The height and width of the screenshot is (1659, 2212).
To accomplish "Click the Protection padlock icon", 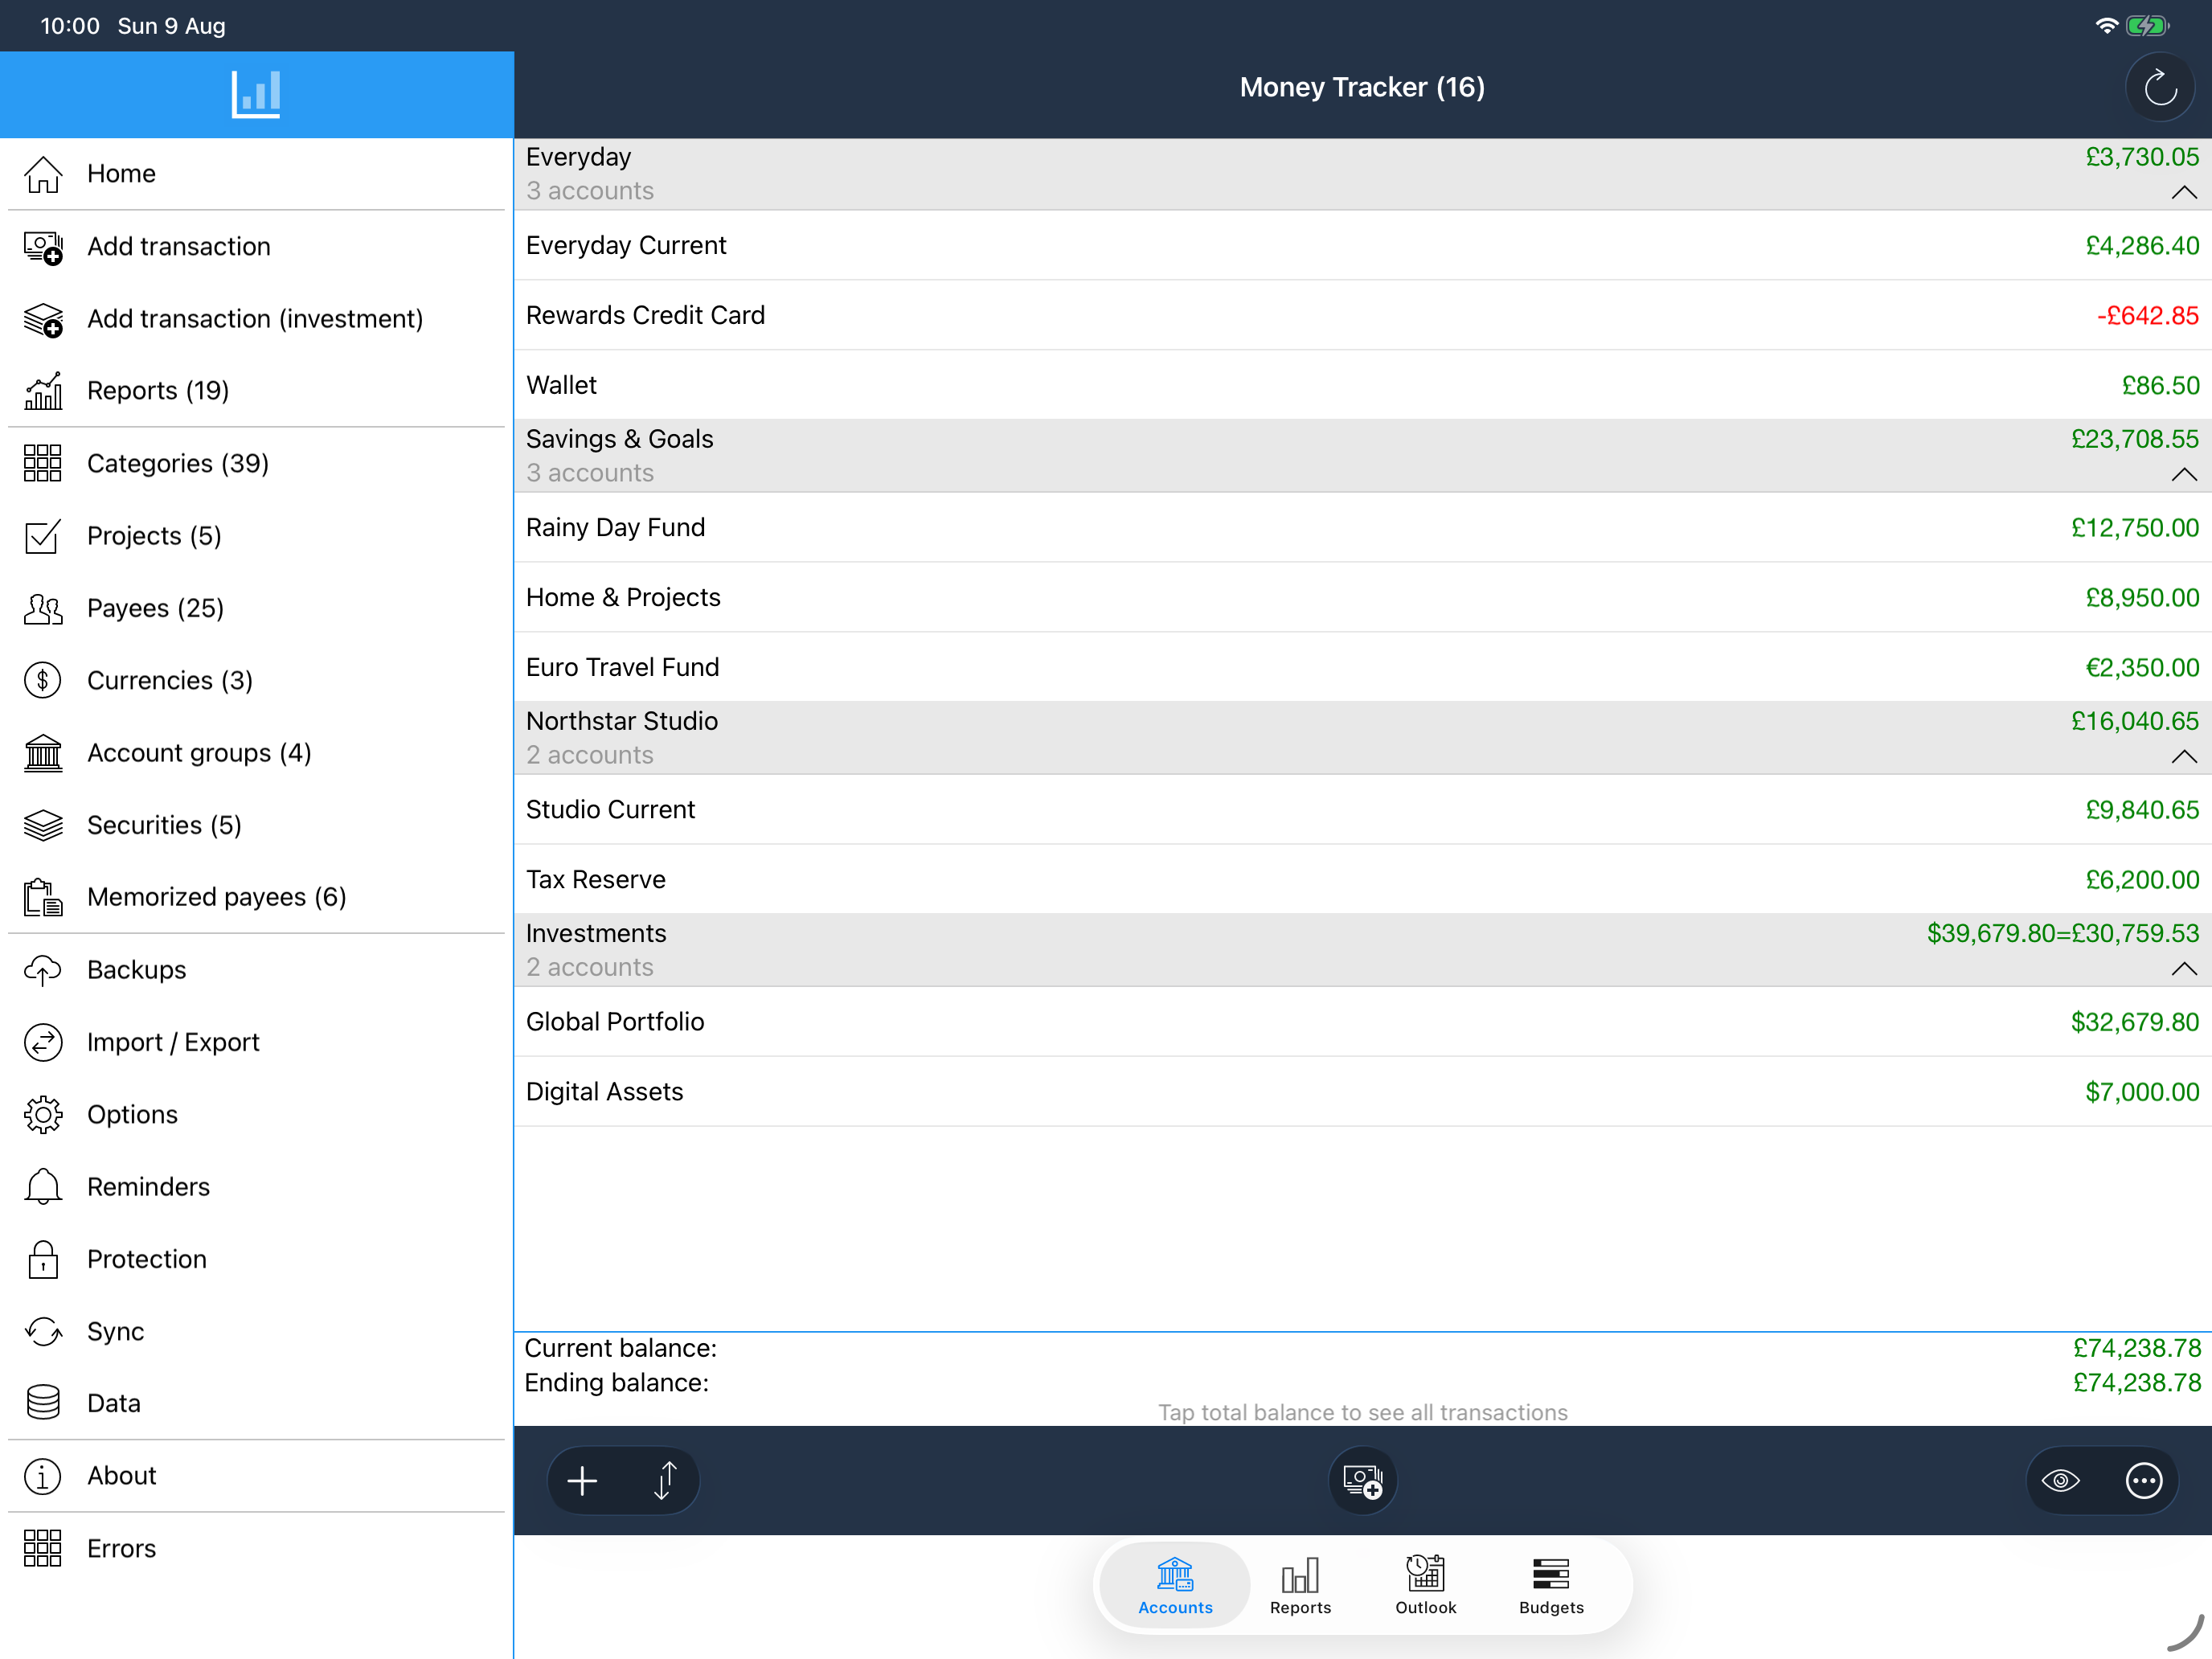I will point(43,1260).
